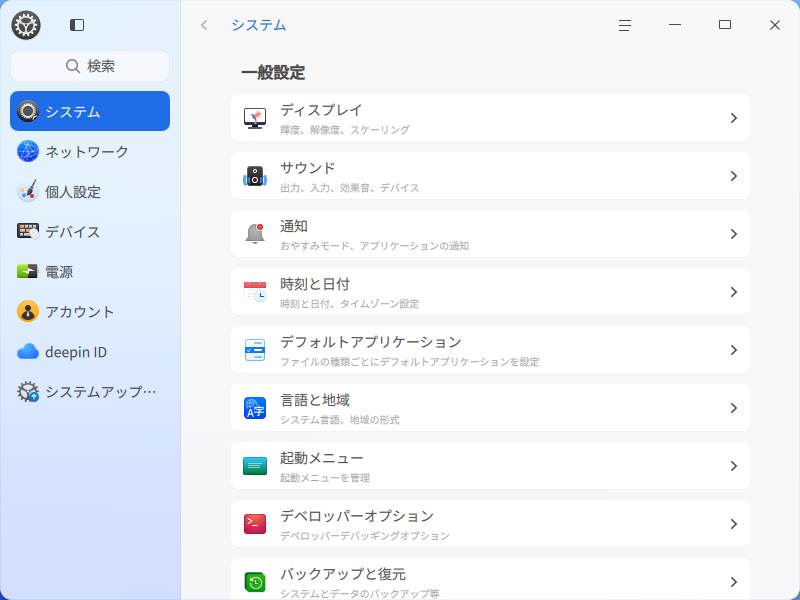Select デバイス in the sidebar

90,231
